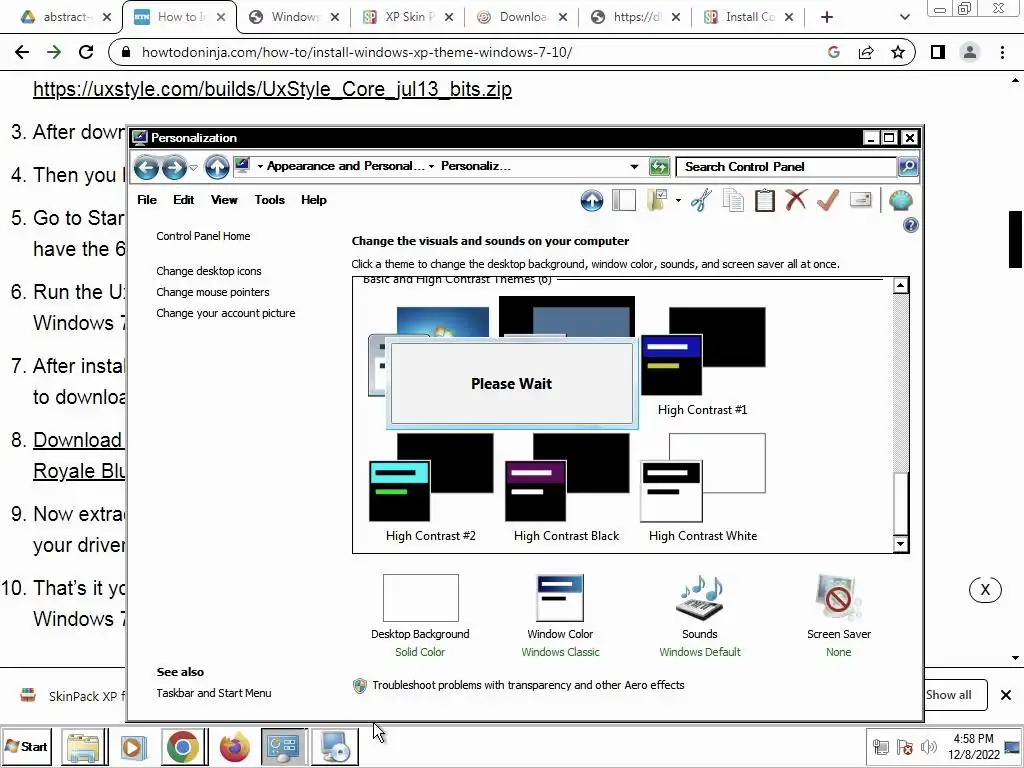Open Windows Explorer from the taskbar
The width and height of the screenshot is (1024, 768).
click(83, 746)
